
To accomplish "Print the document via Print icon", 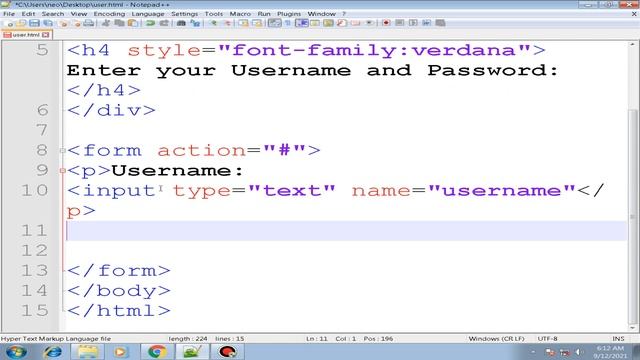I will coord(89,23).
